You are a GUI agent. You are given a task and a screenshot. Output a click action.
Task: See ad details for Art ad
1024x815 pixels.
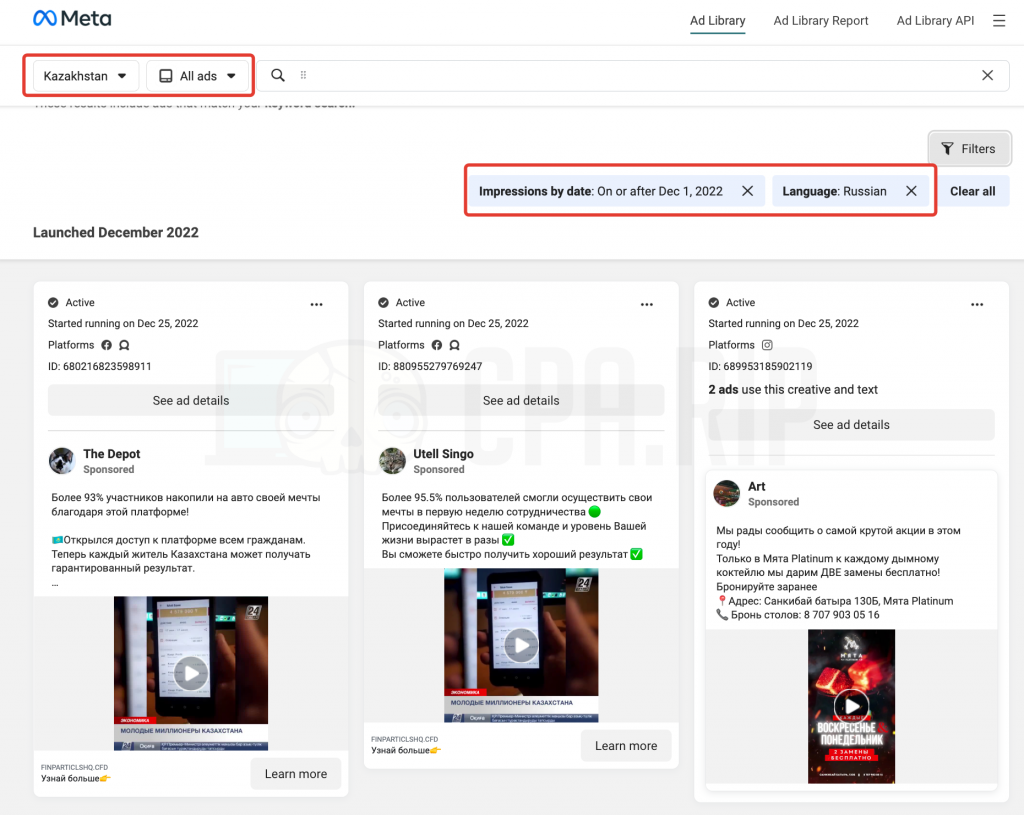[851, 424]
